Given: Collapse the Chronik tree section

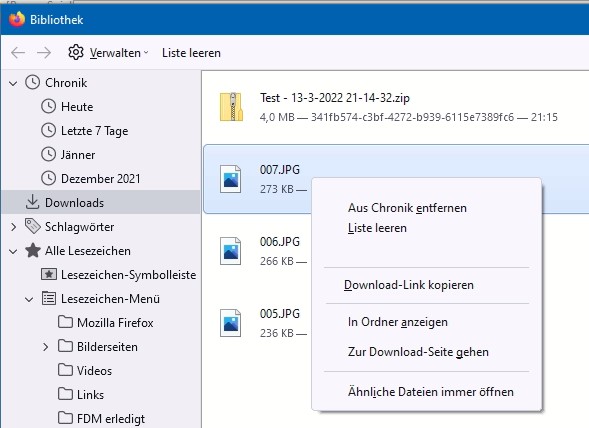Looking at the screenshot, I should coord(13,83).
